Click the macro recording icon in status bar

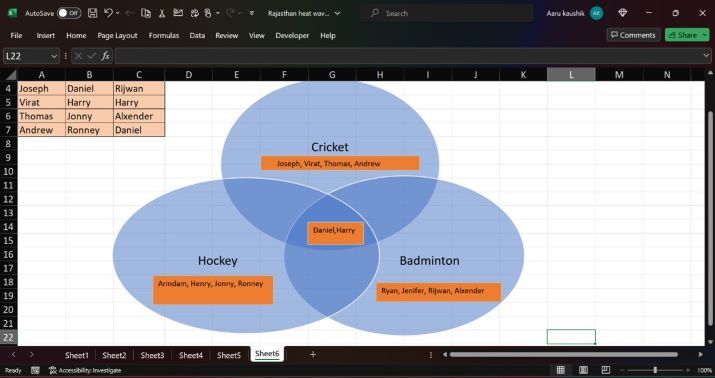point(35,370)
